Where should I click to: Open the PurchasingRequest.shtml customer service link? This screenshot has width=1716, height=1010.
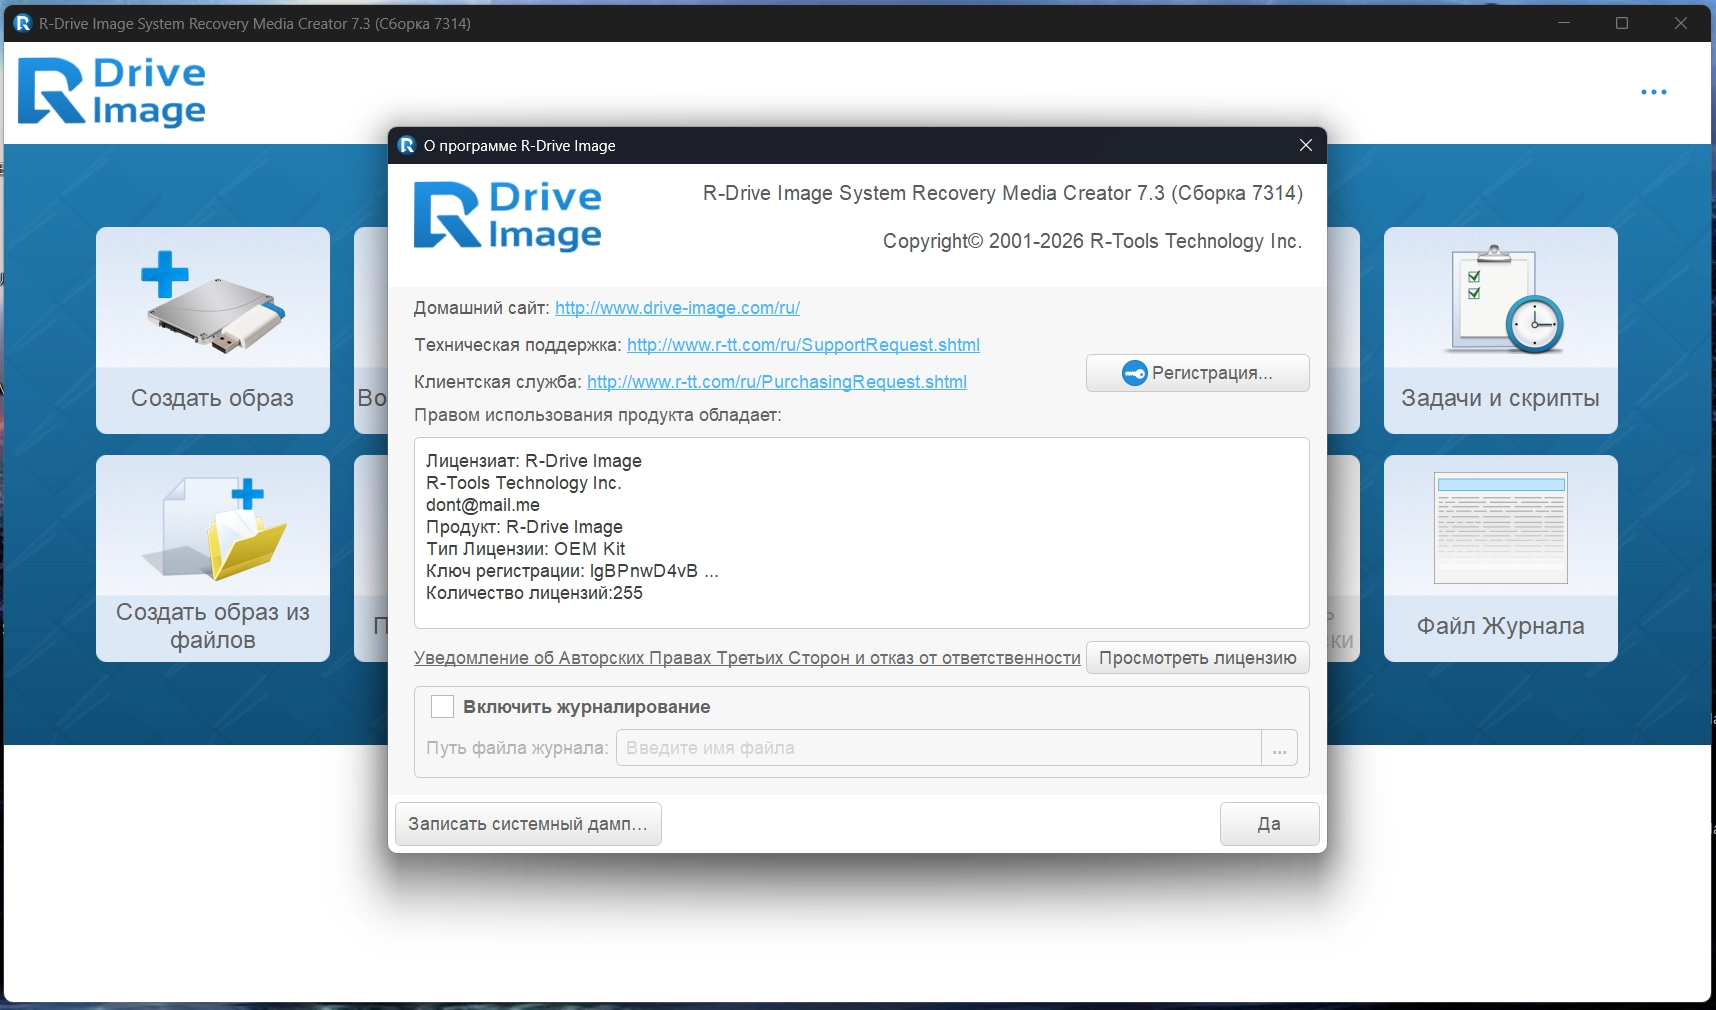(x=777, y=382)
